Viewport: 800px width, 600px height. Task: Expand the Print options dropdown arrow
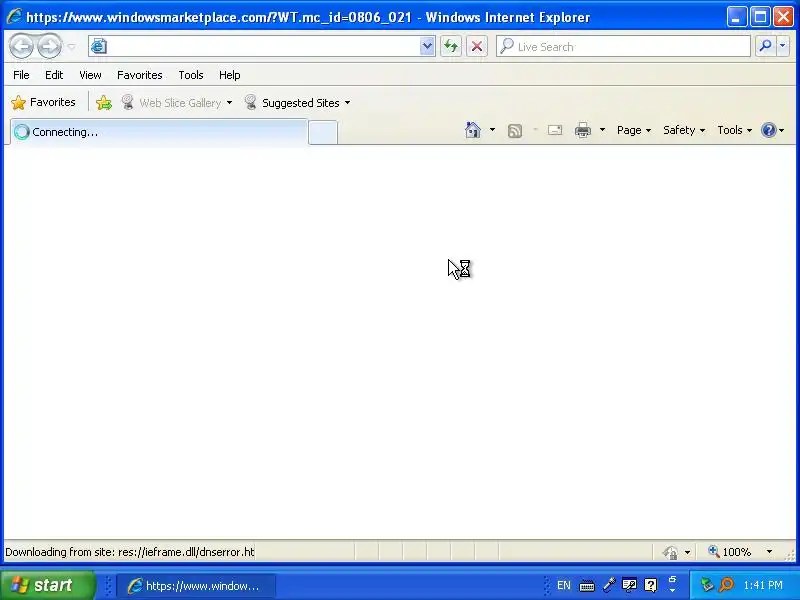tap(602, 130)
